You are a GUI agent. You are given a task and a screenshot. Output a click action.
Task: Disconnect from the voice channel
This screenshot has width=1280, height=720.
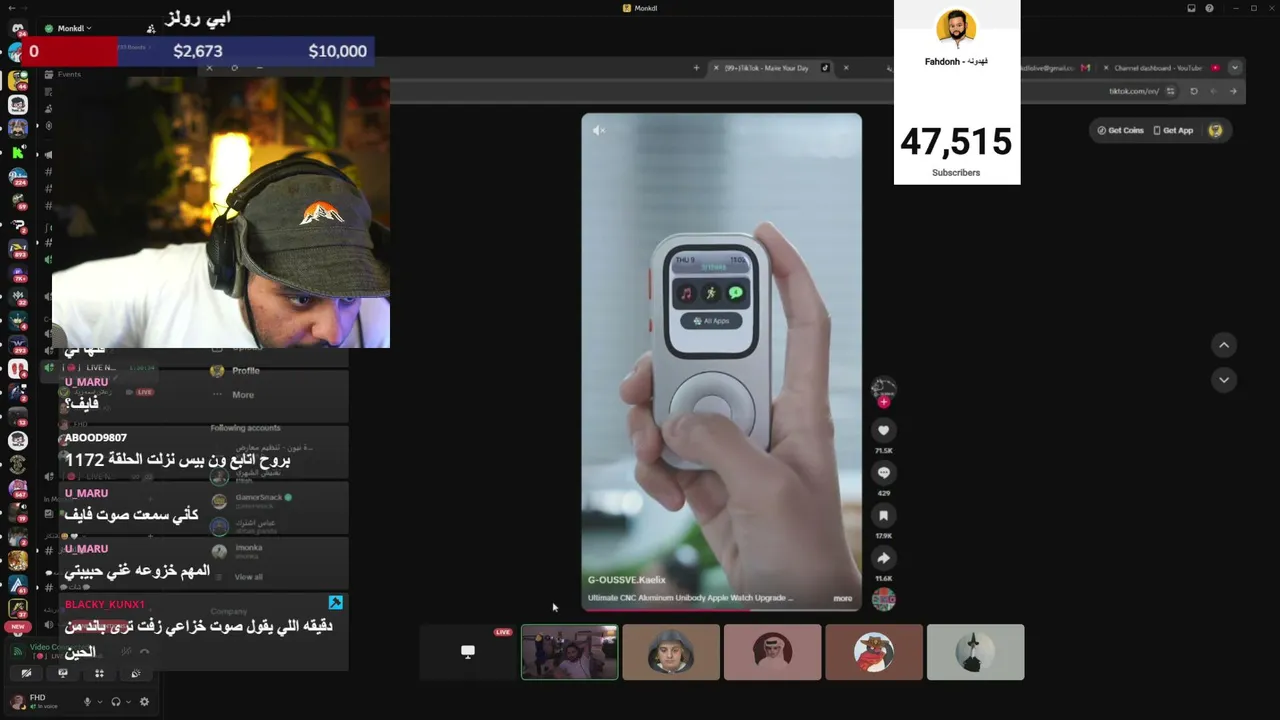tap(145, 651)
